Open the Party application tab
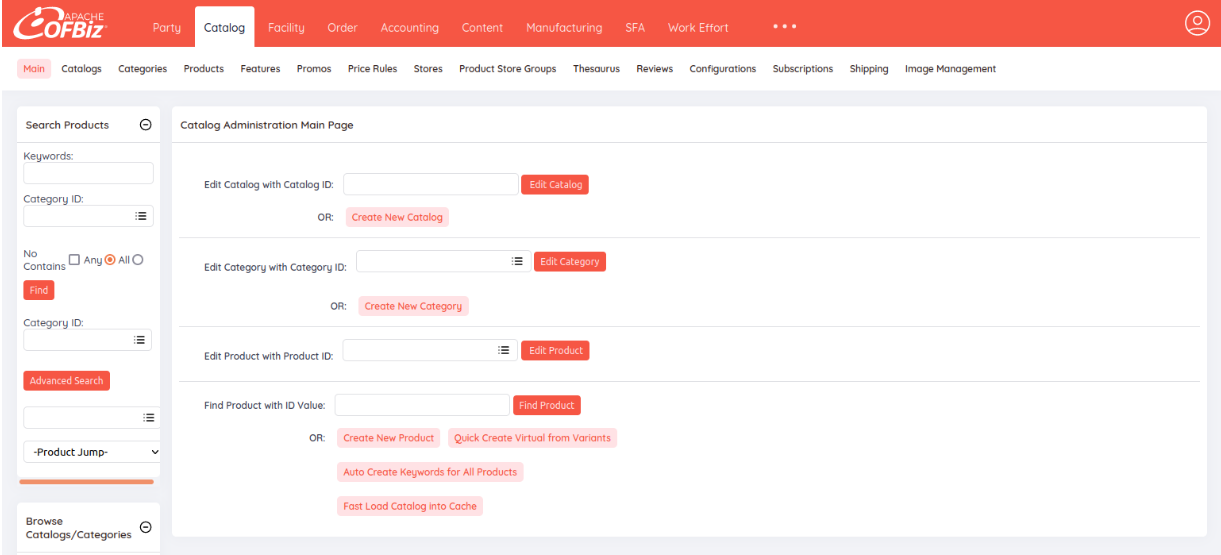1221x555 pixels. click(167, 28)
